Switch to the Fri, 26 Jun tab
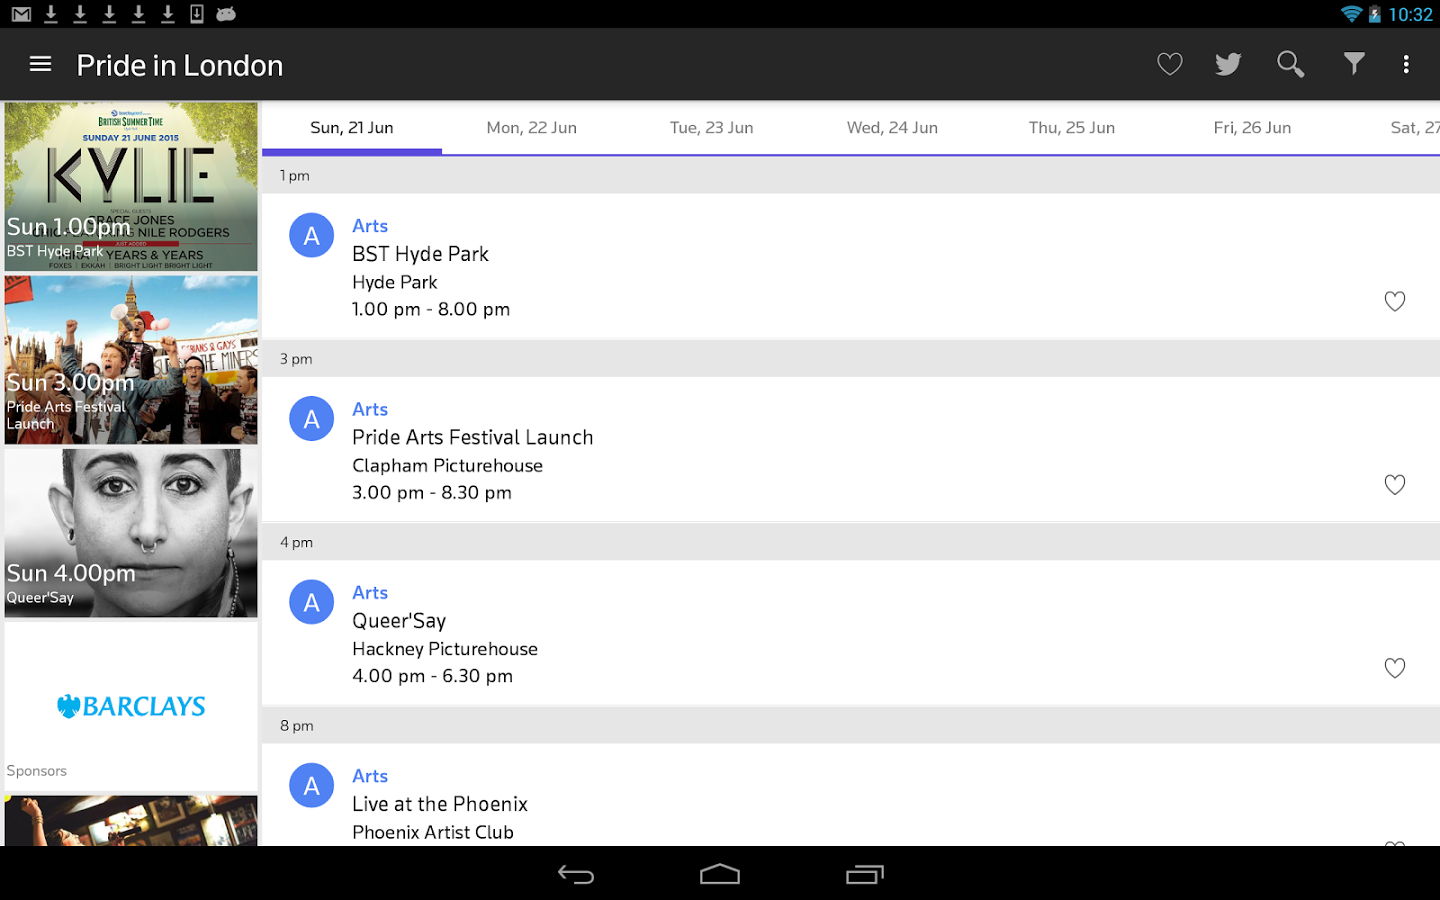Image resolution: width=1440 pixels, height=900 pixels. [x=1252, y=128]
